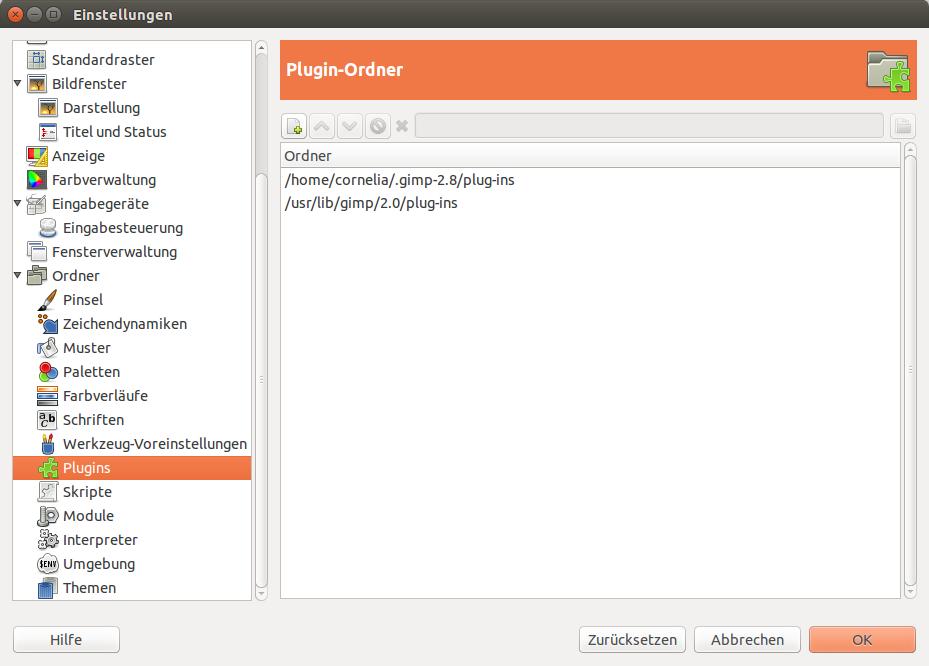
Task: Move selected folder up
Action: pyautogui.click(x=322, y=126)
